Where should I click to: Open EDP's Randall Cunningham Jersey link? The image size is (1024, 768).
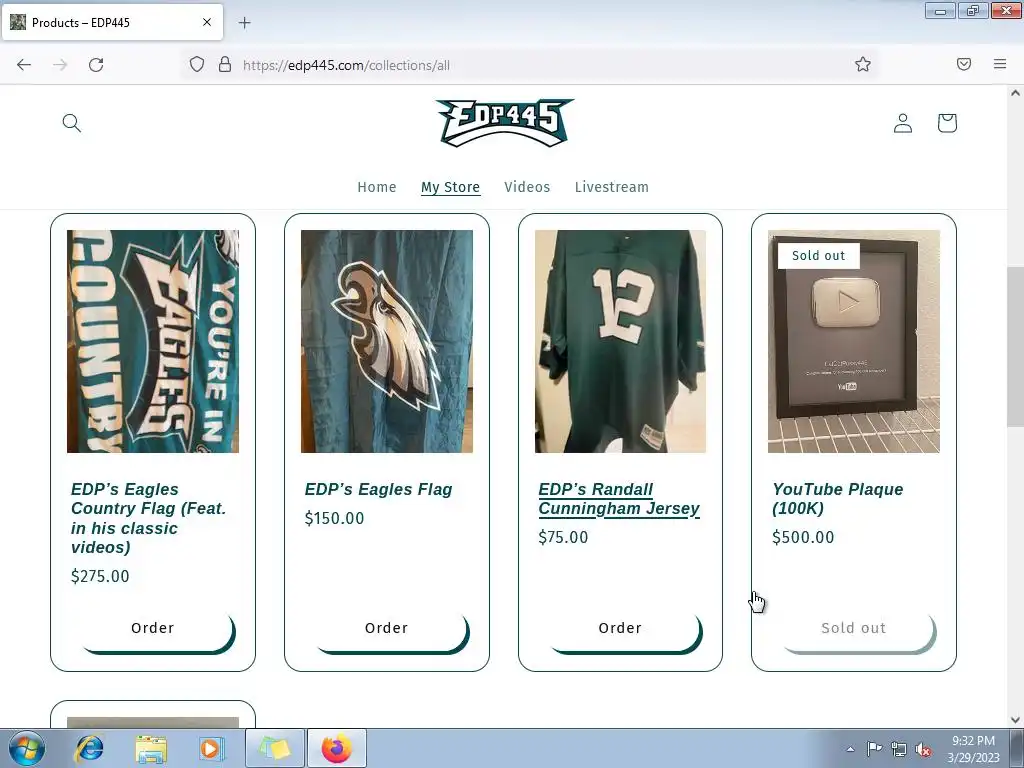pyautogui.click(x=618, y=499)
